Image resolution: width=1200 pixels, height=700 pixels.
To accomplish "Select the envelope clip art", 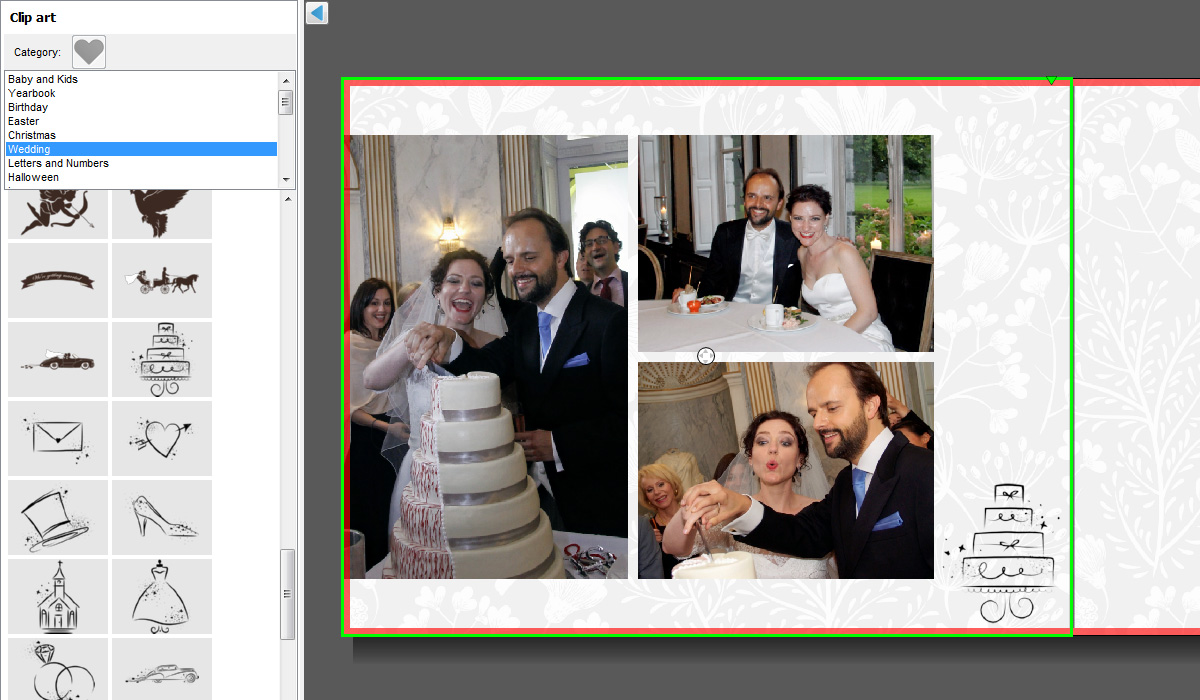I will (58, 438).
